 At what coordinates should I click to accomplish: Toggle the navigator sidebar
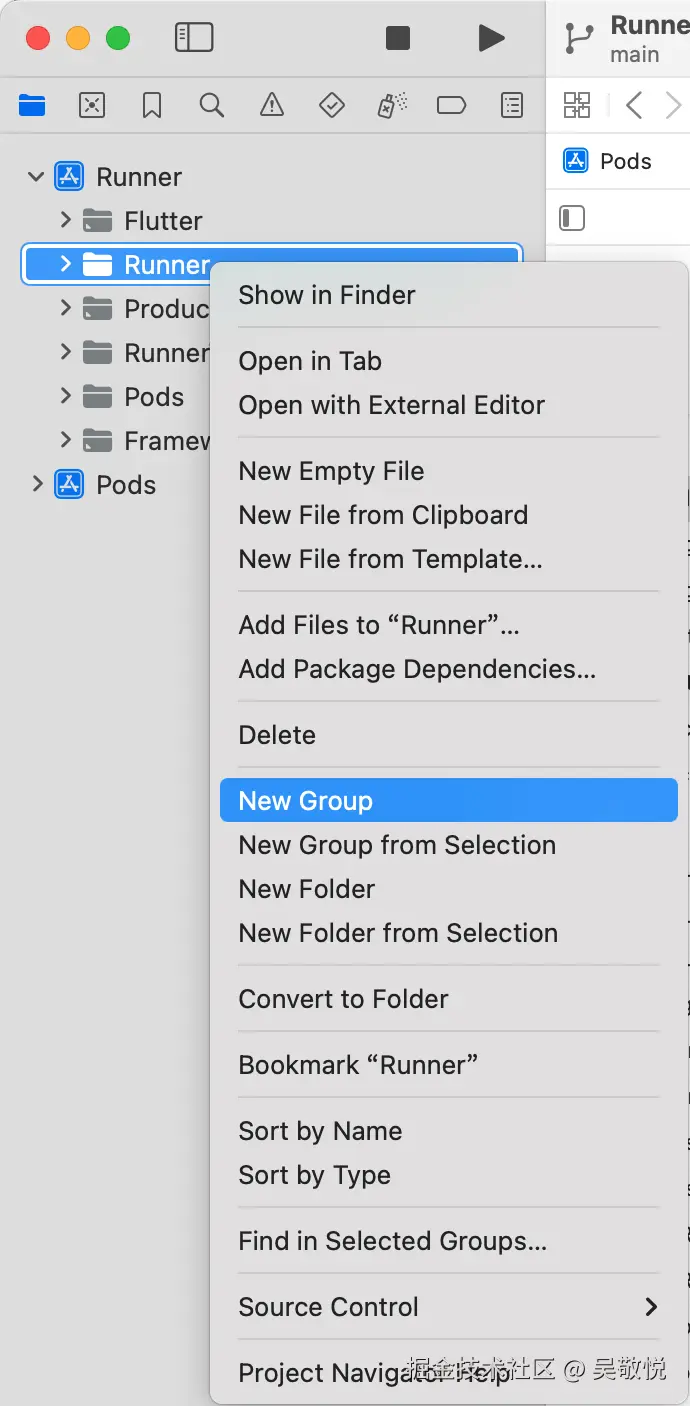point(194,38)
